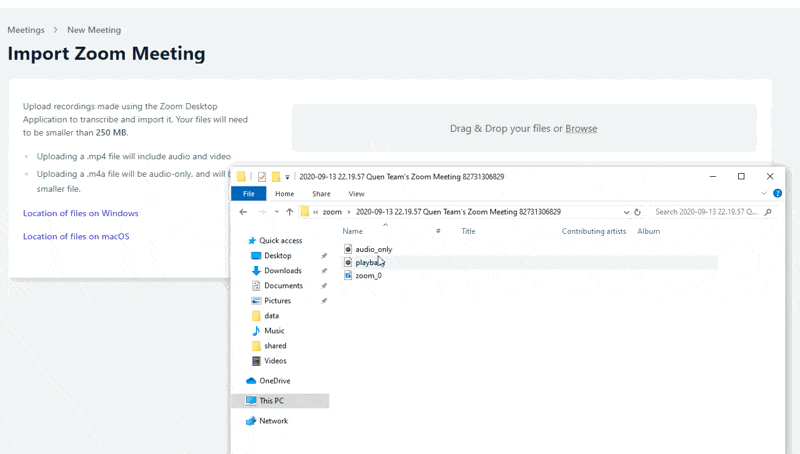Sort by Contributing artists column

coord(594,231)
